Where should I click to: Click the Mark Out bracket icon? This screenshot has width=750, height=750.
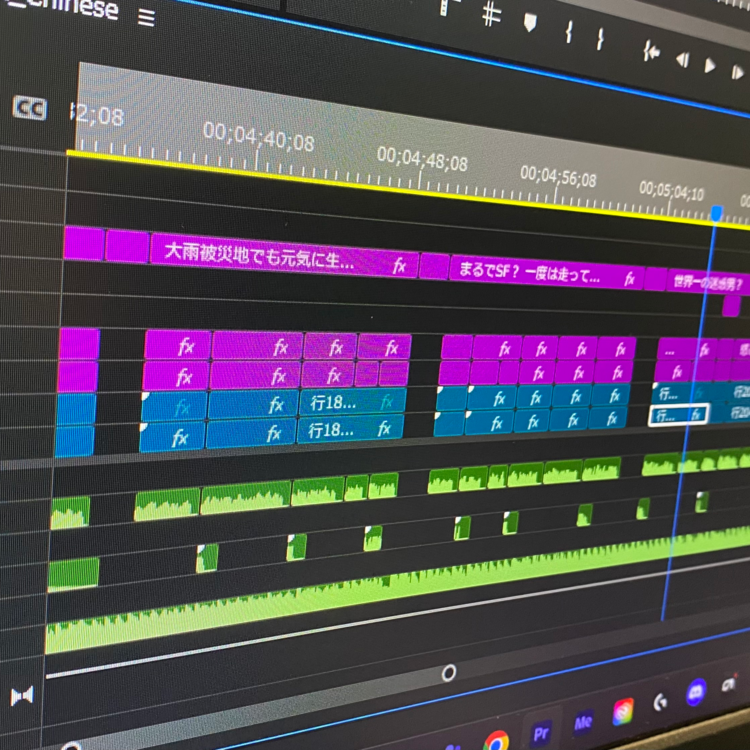600,39
